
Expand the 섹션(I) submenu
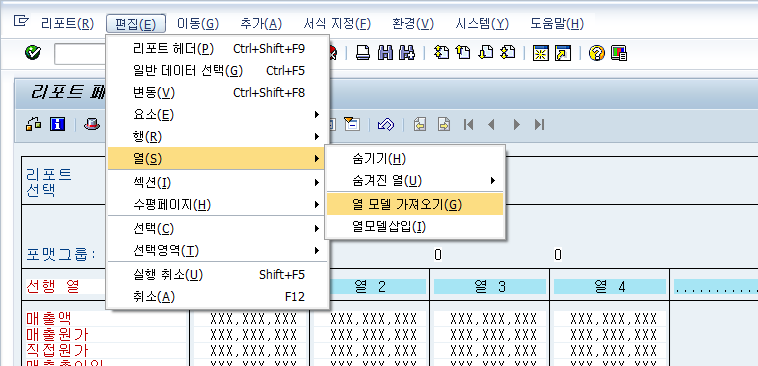pyautogui.click(x=218, y=183)
